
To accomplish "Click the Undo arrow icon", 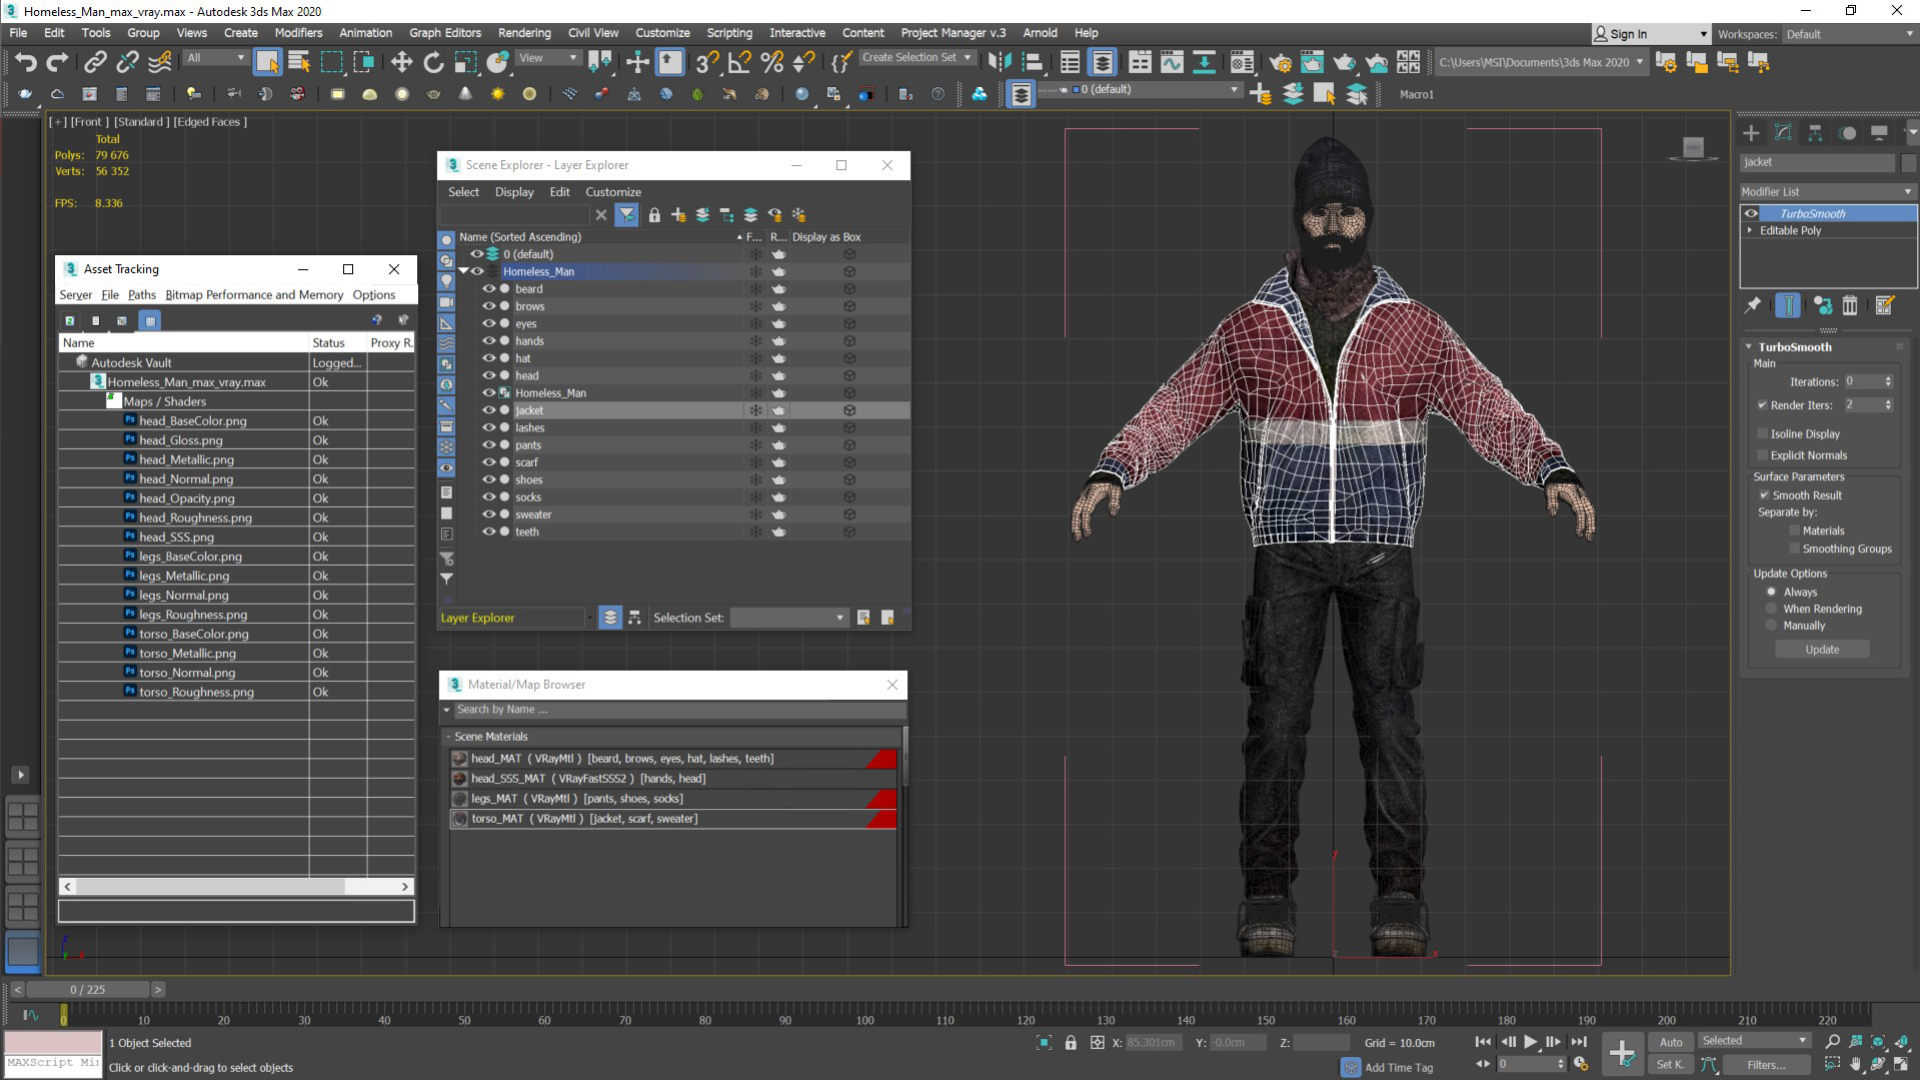I will 25,62.
